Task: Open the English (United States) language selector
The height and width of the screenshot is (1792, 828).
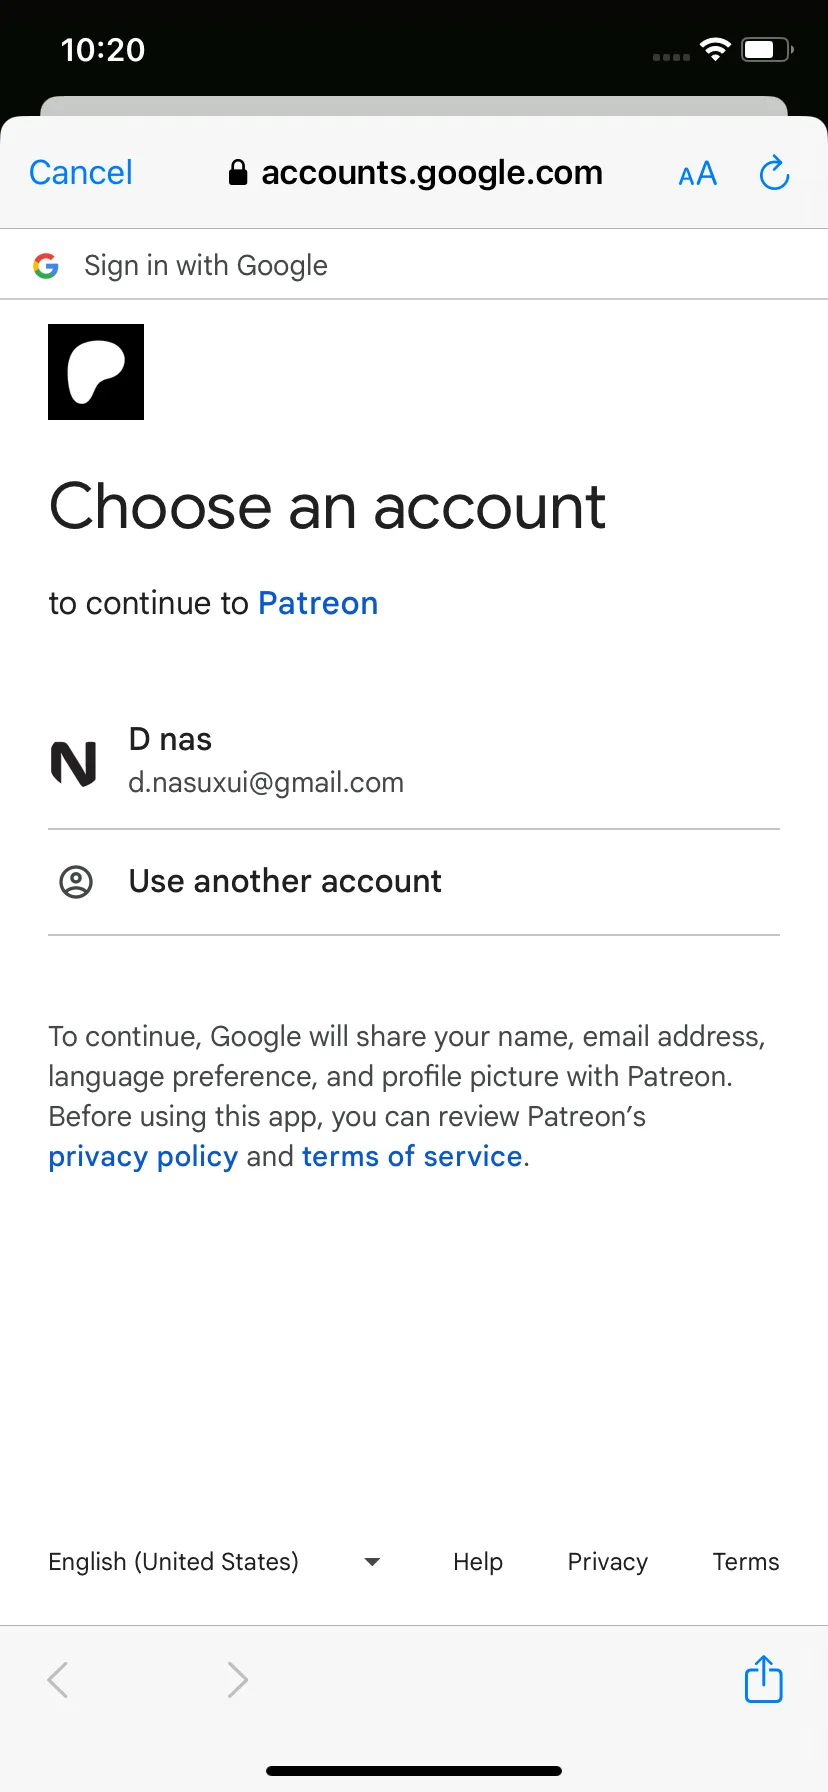Action: pos(215,1562)
